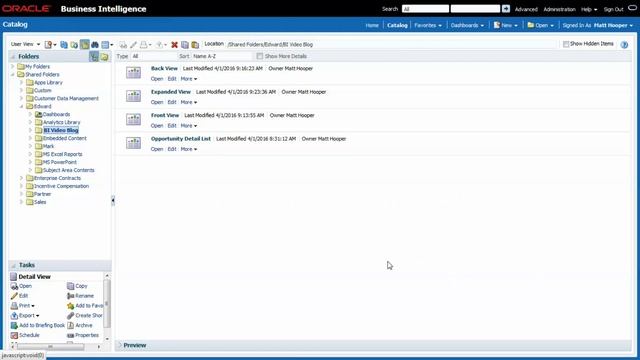640x360 pixels.
Task: Open the Sort Name A-Z dropdown
Action: tap(222, 56)
